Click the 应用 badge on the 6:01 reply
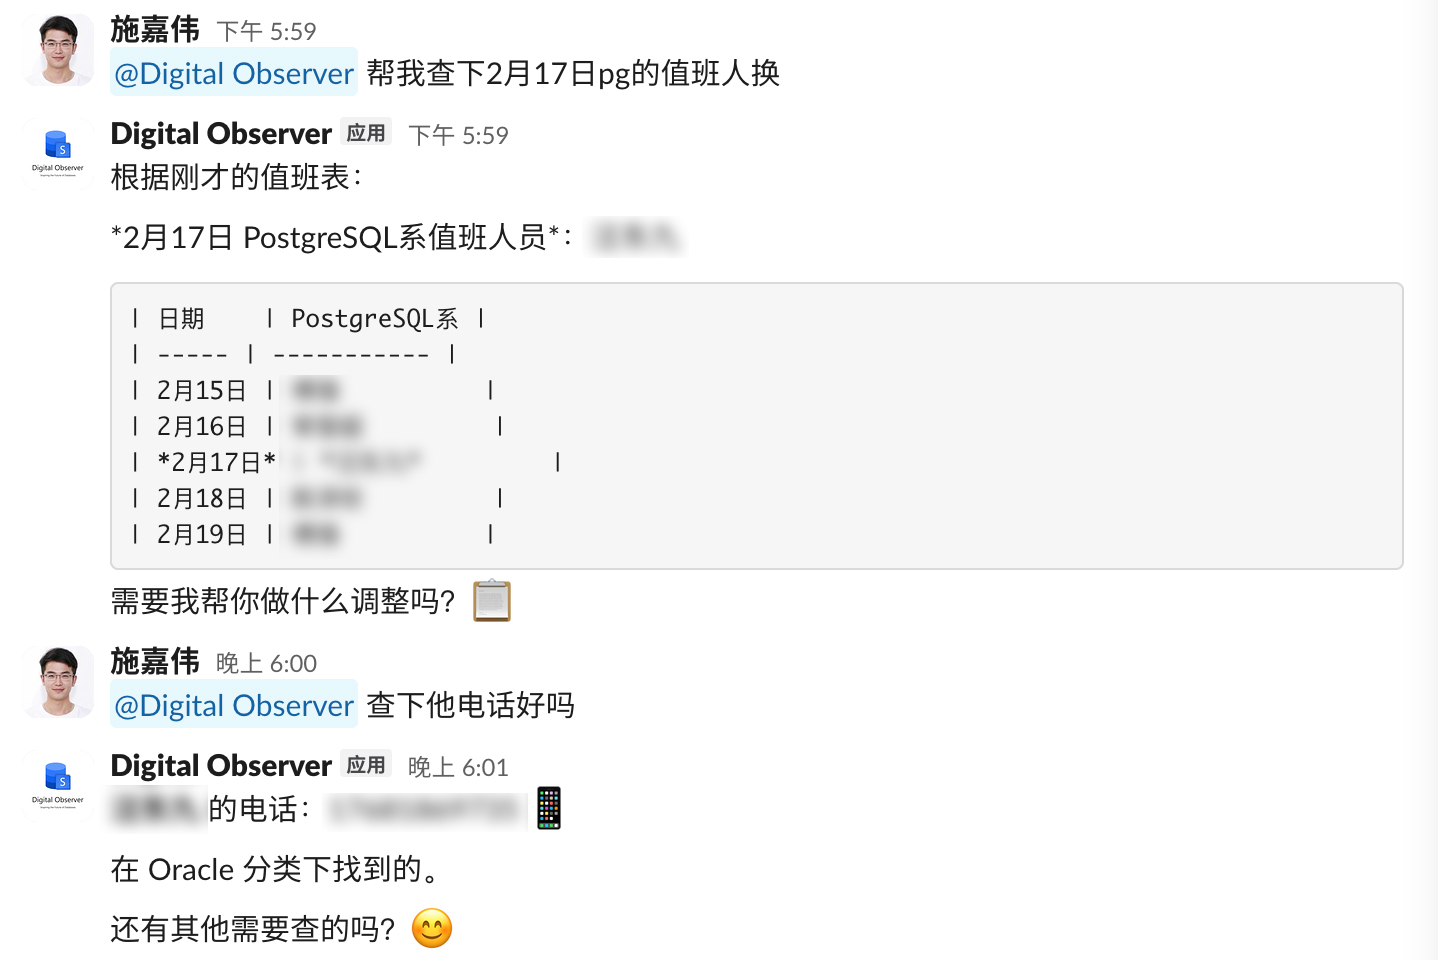This screenshot has width=1438, height=960. pyautogui.click(x=366, y=765)
